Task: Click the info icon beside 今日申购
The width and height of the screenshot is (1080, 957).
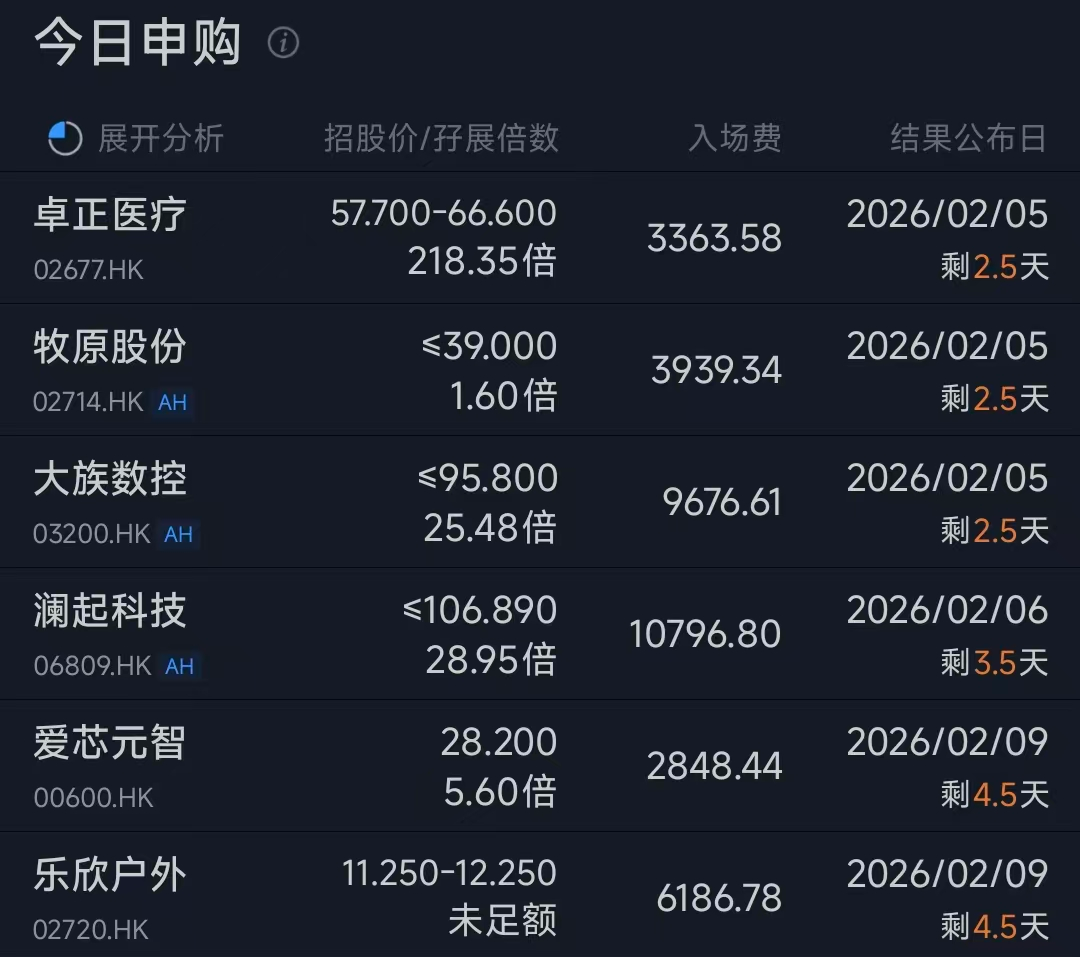Action: pos(284,43)
